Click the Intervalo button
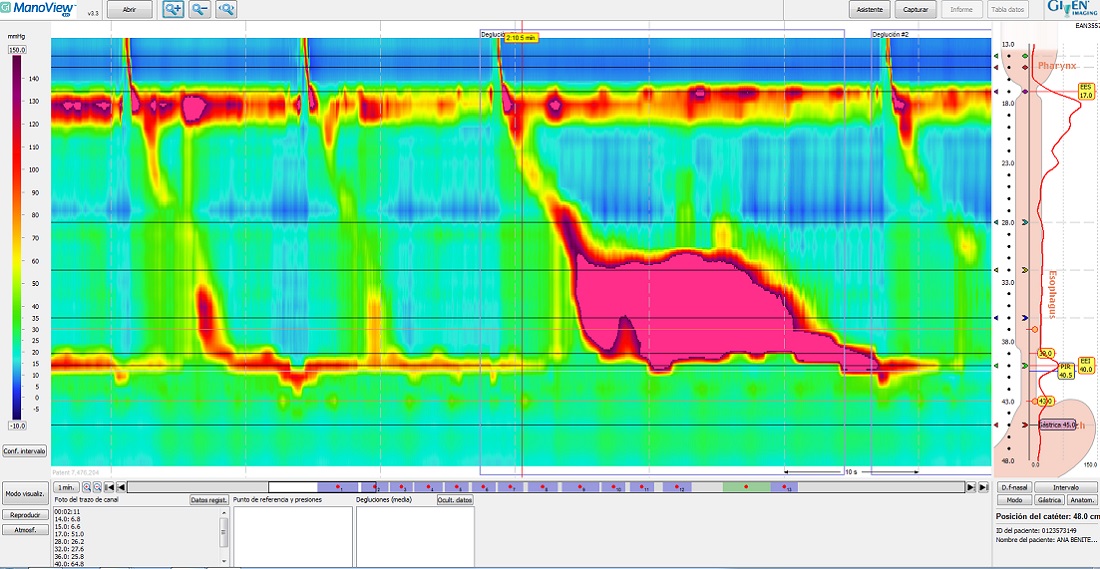Screen dimensions: 1100x569 [x=1066, y=487]
